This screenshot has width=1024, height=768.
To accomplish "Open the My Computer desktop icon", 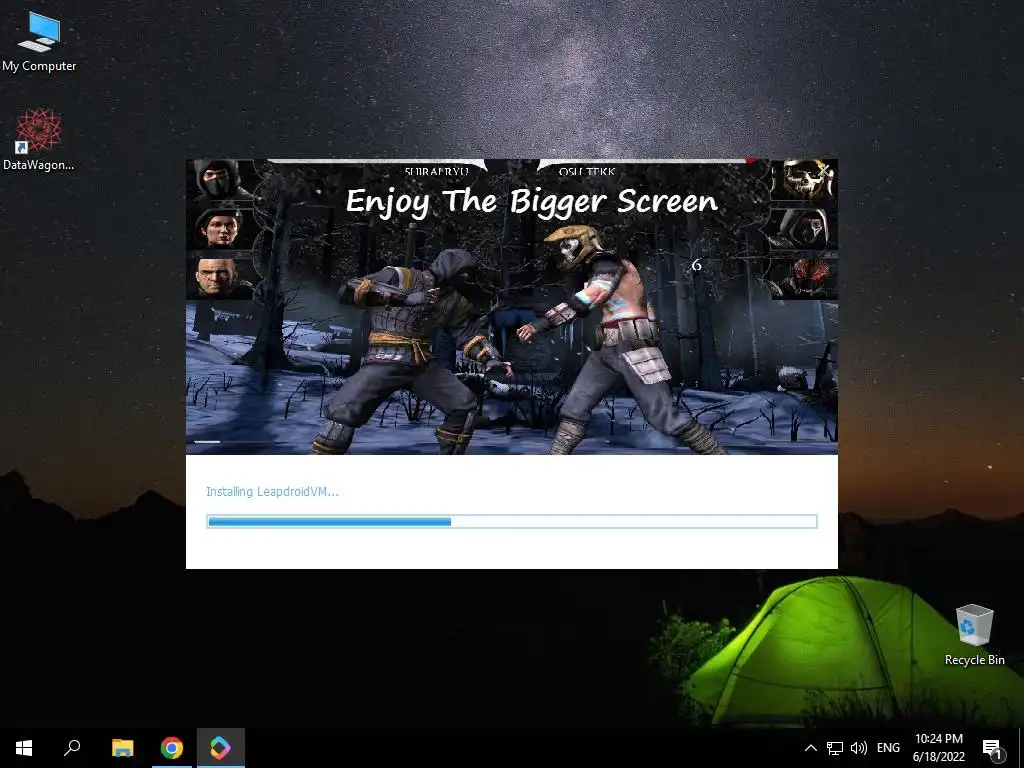I will [x=39, y=42].
